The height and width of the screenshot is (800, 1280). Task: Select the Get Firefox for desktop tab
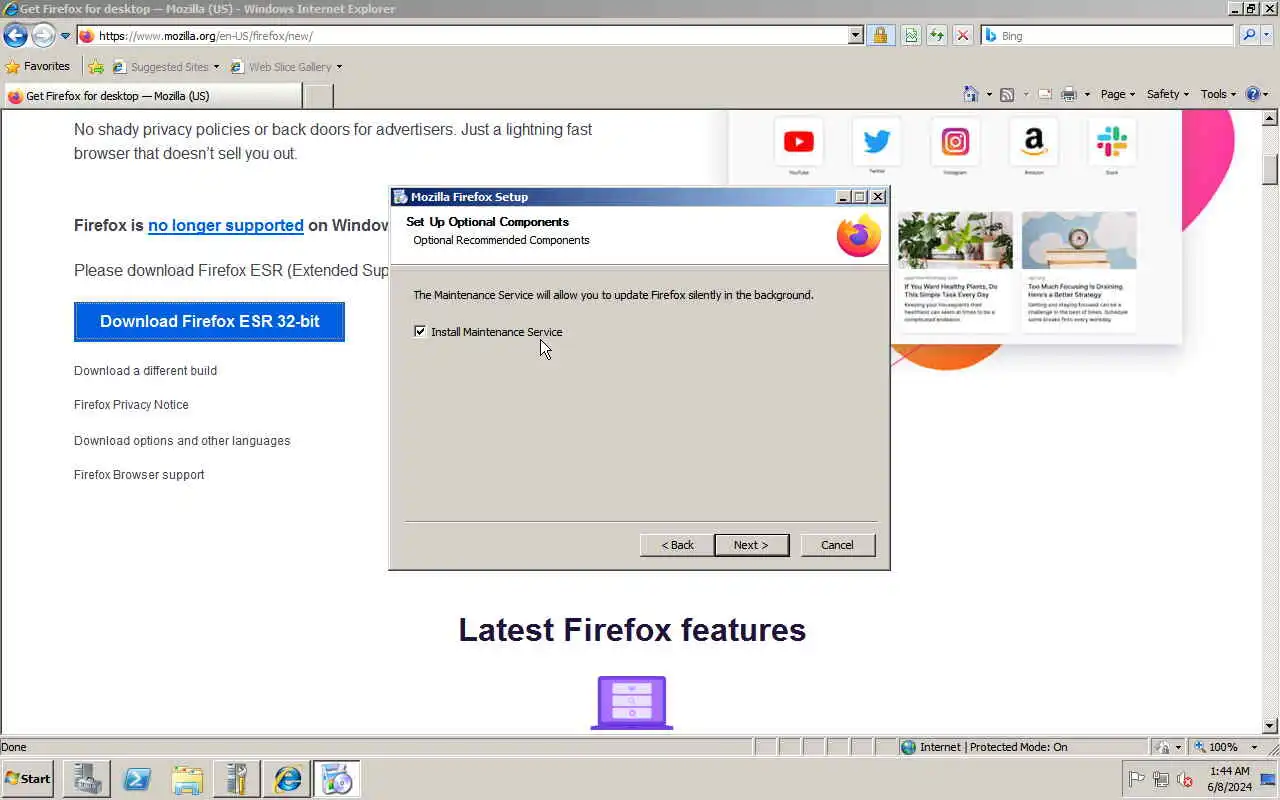click(153, 96)
